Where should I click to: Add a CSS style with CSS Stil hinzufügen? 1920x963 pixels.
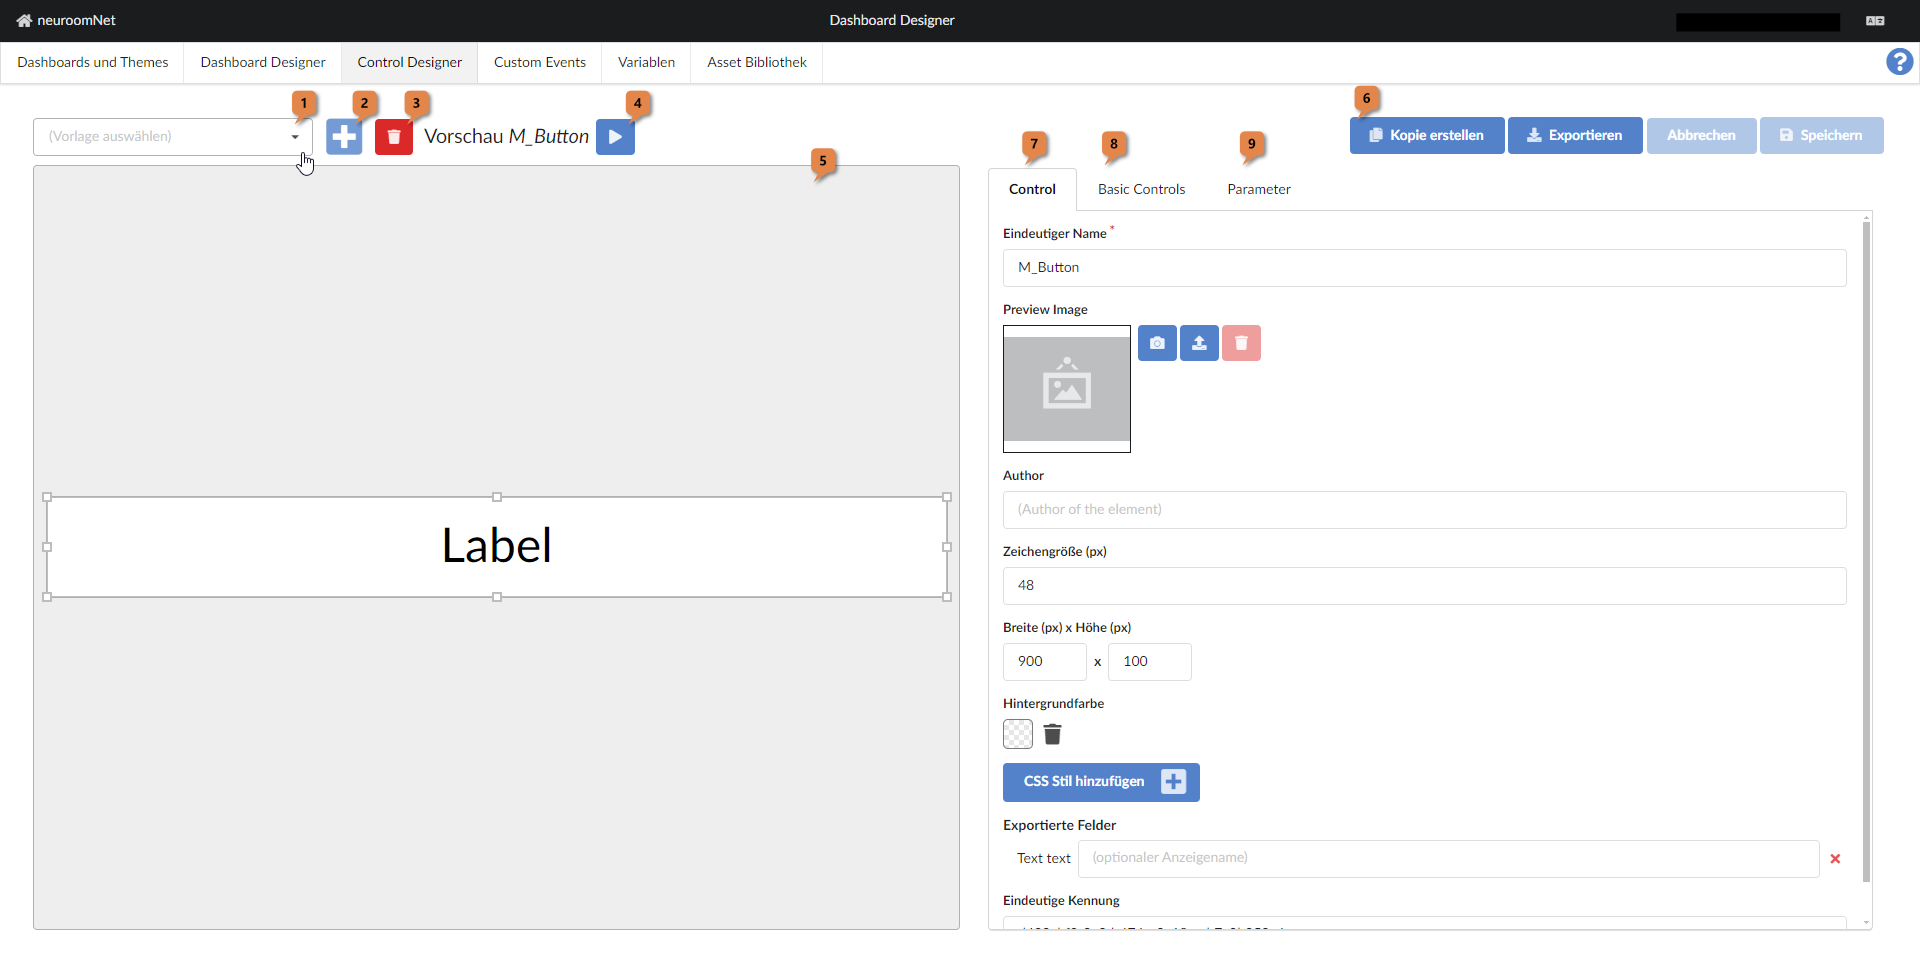pos(1100,782)
